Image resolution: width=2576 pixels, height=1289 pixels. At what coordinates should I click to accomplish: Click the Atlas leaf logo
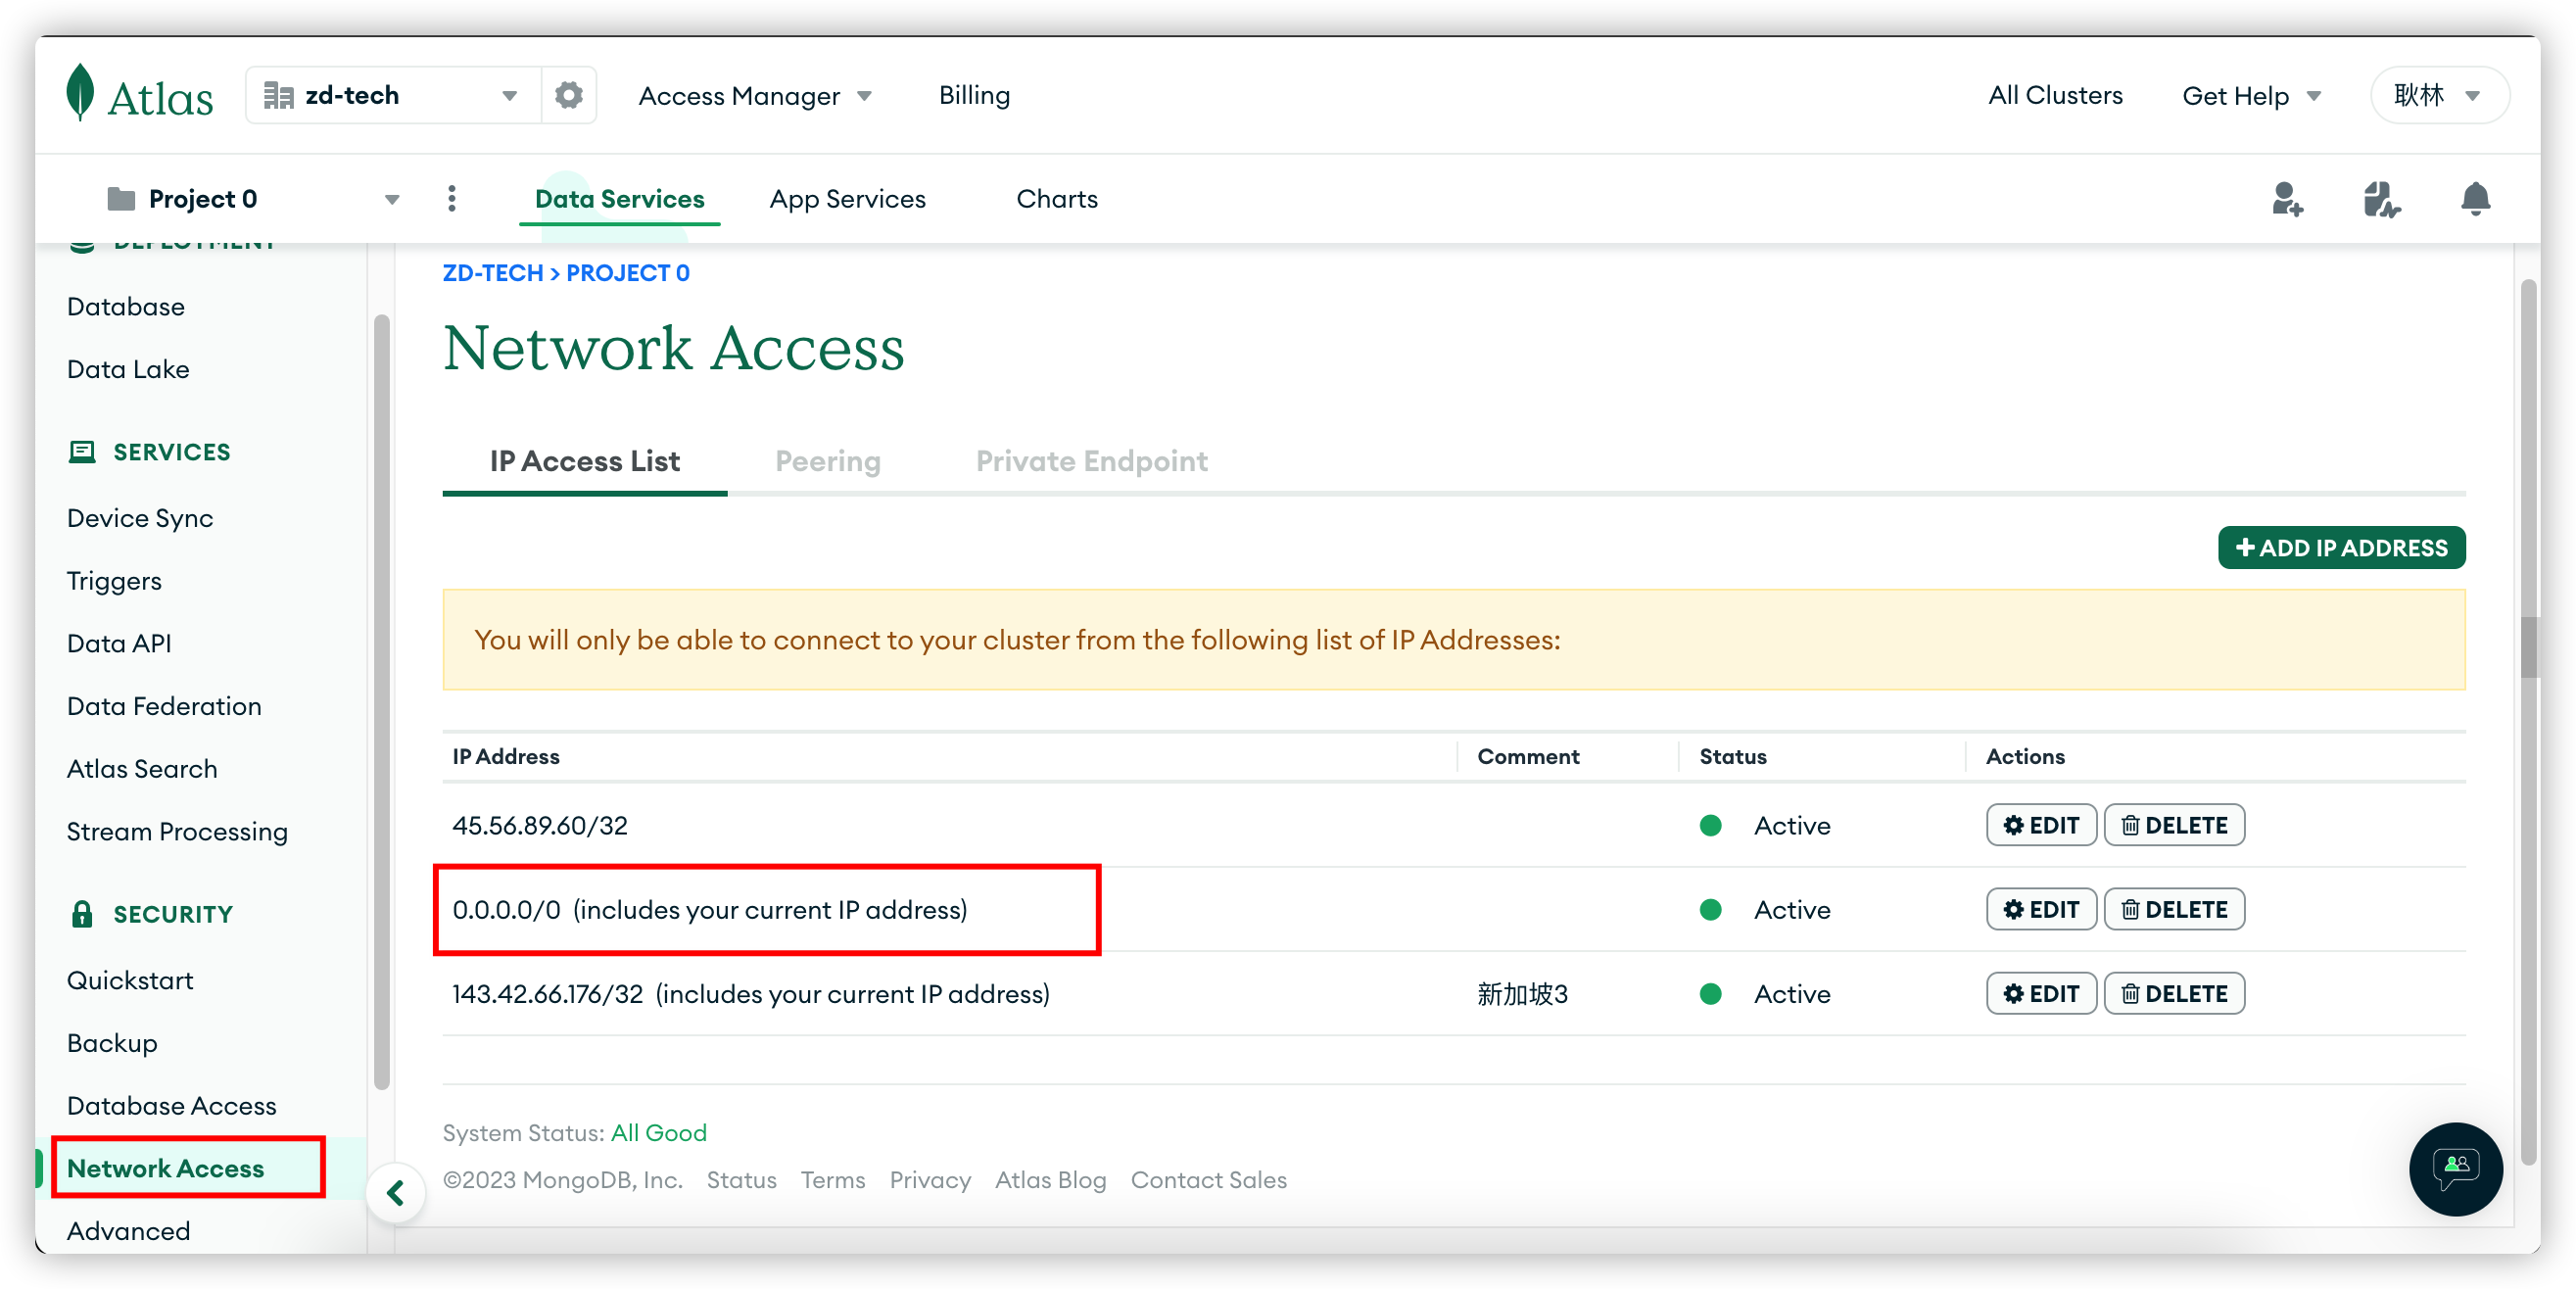[80, 94]
